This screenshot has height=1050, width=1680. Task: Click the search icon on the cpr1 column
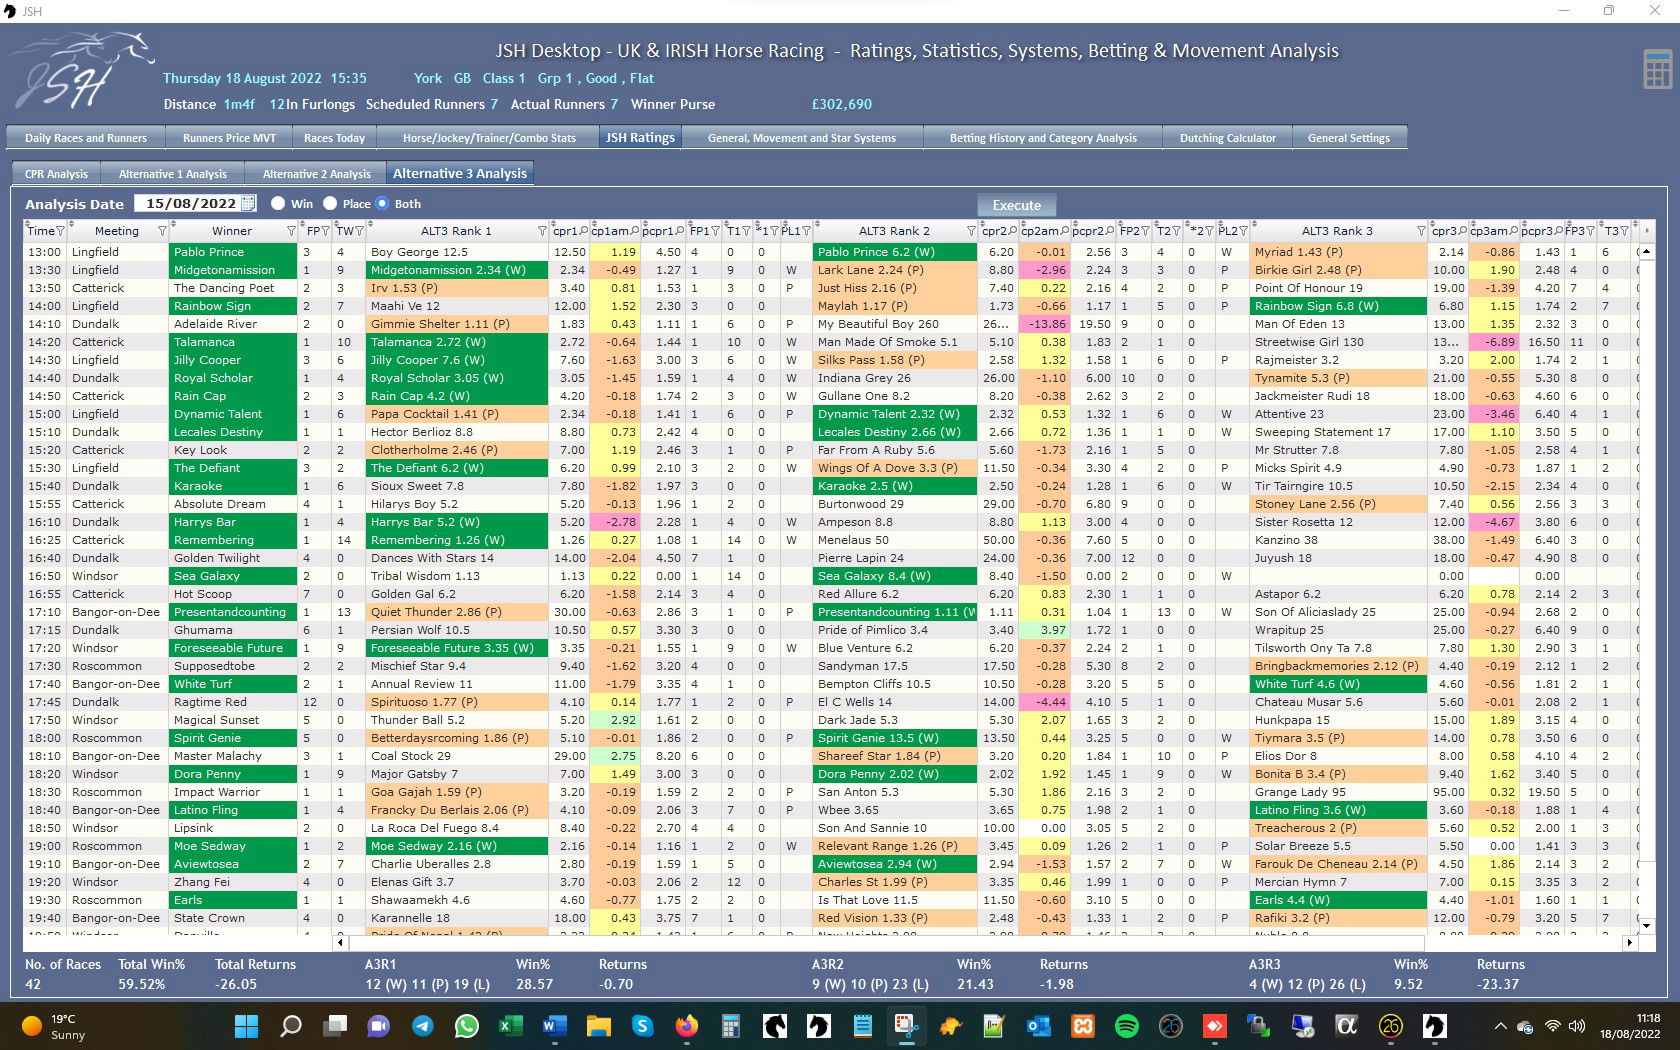click(x=584, y=231)
